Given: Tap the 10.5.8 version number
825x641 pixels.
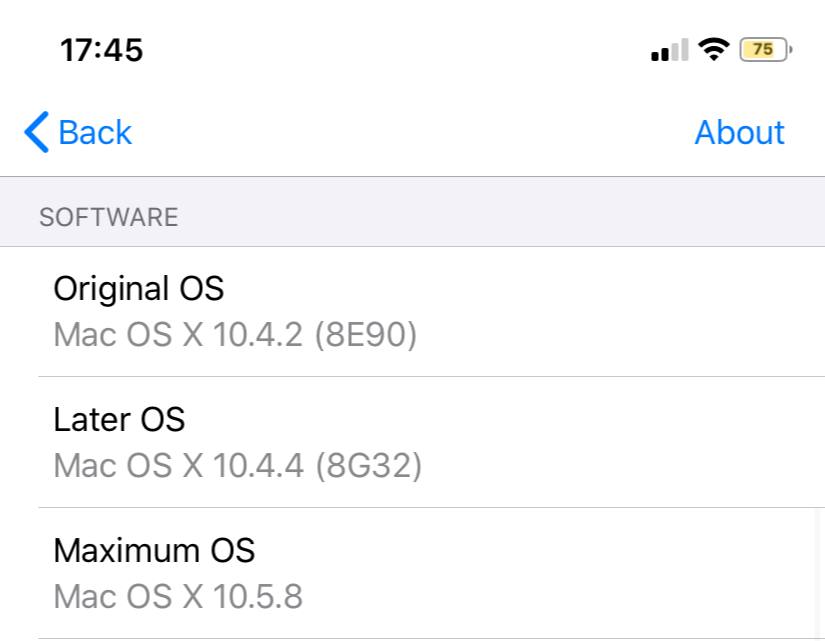Looking at the screenshot, I should click(x=257, y=596).
